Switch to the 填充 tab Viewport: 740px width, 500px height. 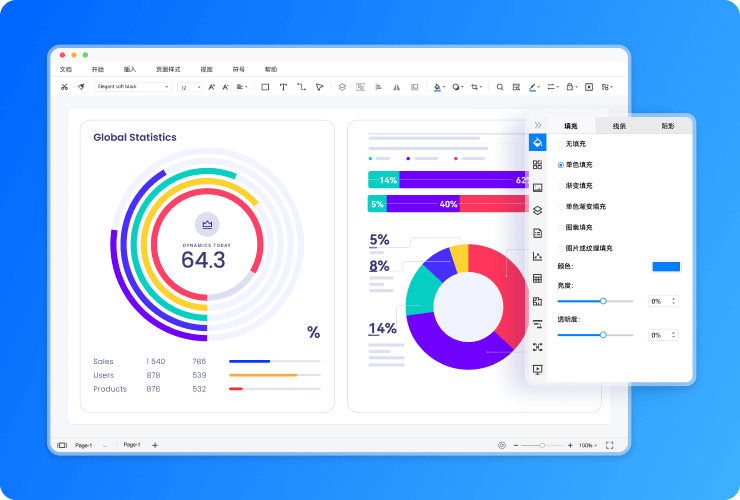point(571,126)
